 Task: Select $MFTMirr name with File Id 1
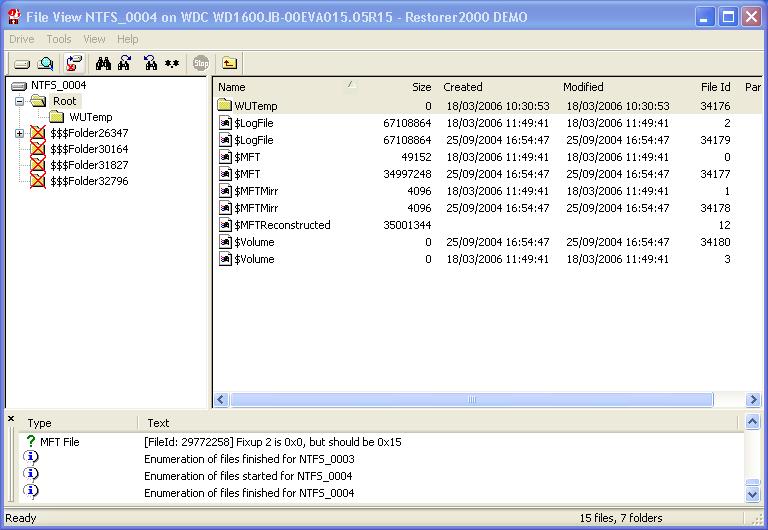point(256,191)
